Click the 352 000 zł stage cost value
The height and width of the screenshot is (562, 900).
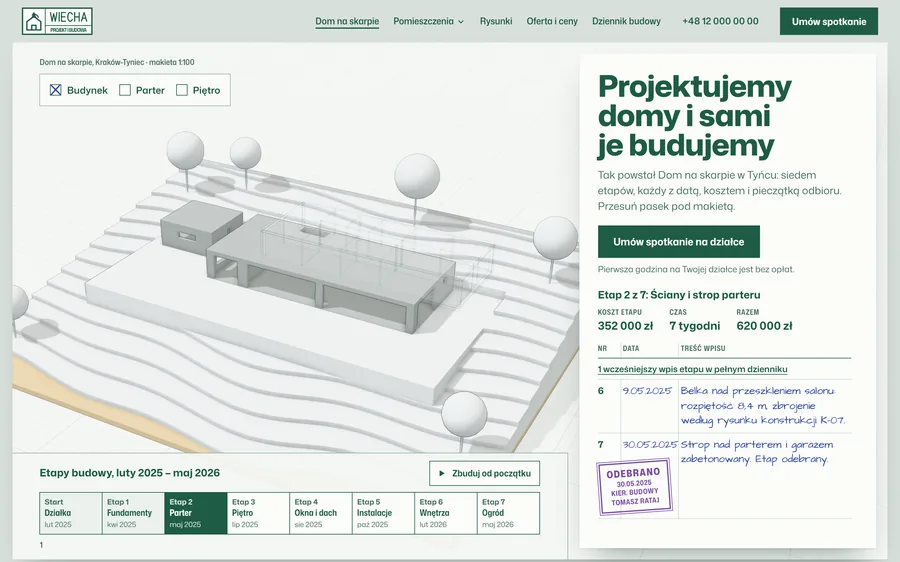(x=625, y=326)
